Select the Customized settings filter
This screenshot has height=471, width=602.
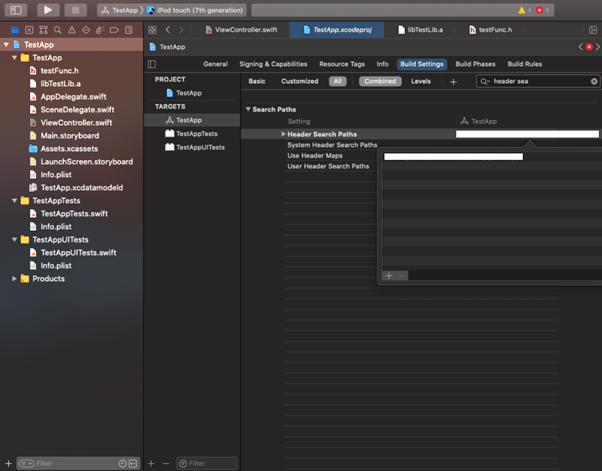(299, 81)
